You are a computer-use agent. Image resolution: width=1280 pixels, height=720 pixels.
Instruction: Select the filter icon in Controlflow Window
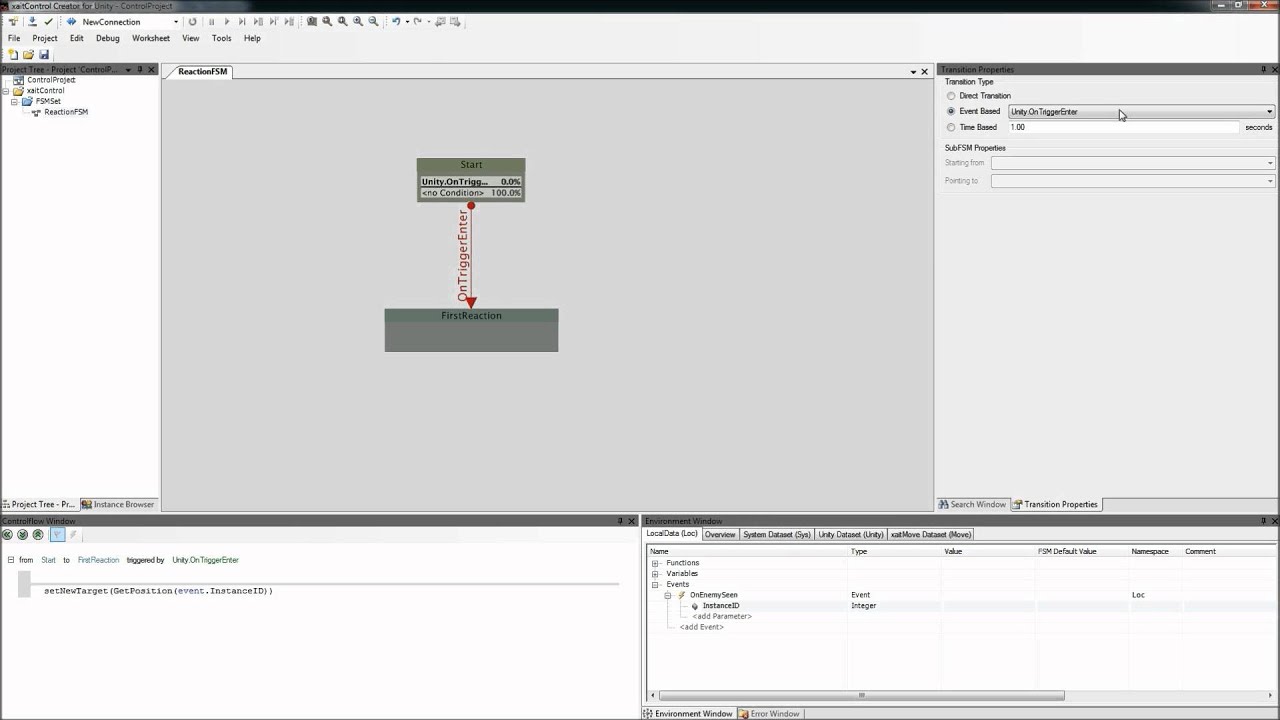pyautogui.click(x=57, y=535)
